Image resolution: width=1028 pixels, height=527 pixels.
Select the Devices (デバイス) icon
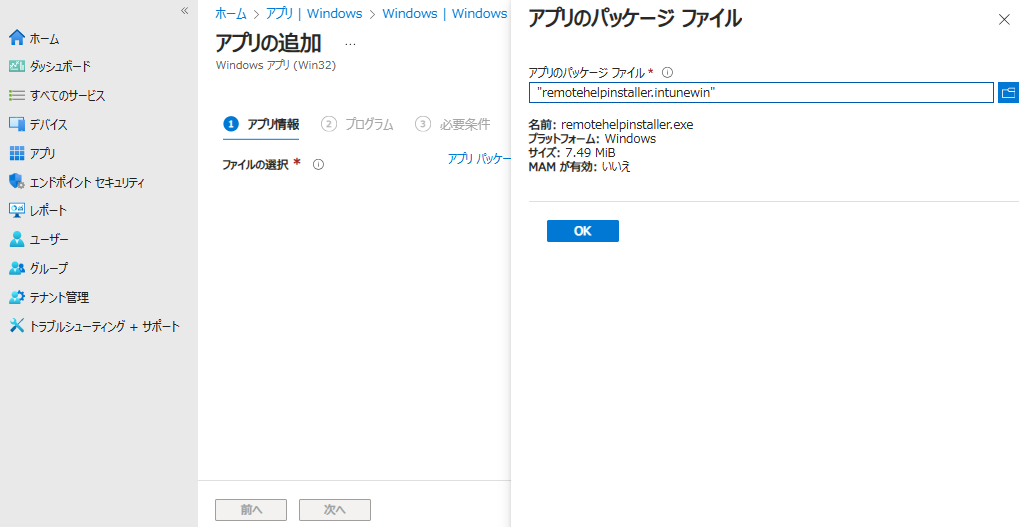point(17,124)
